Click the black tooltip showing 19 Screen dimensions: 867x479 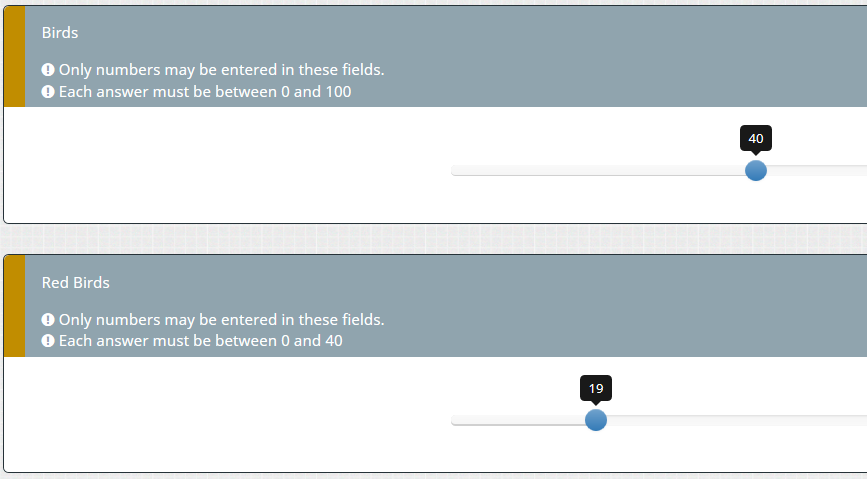coord(596,389)
